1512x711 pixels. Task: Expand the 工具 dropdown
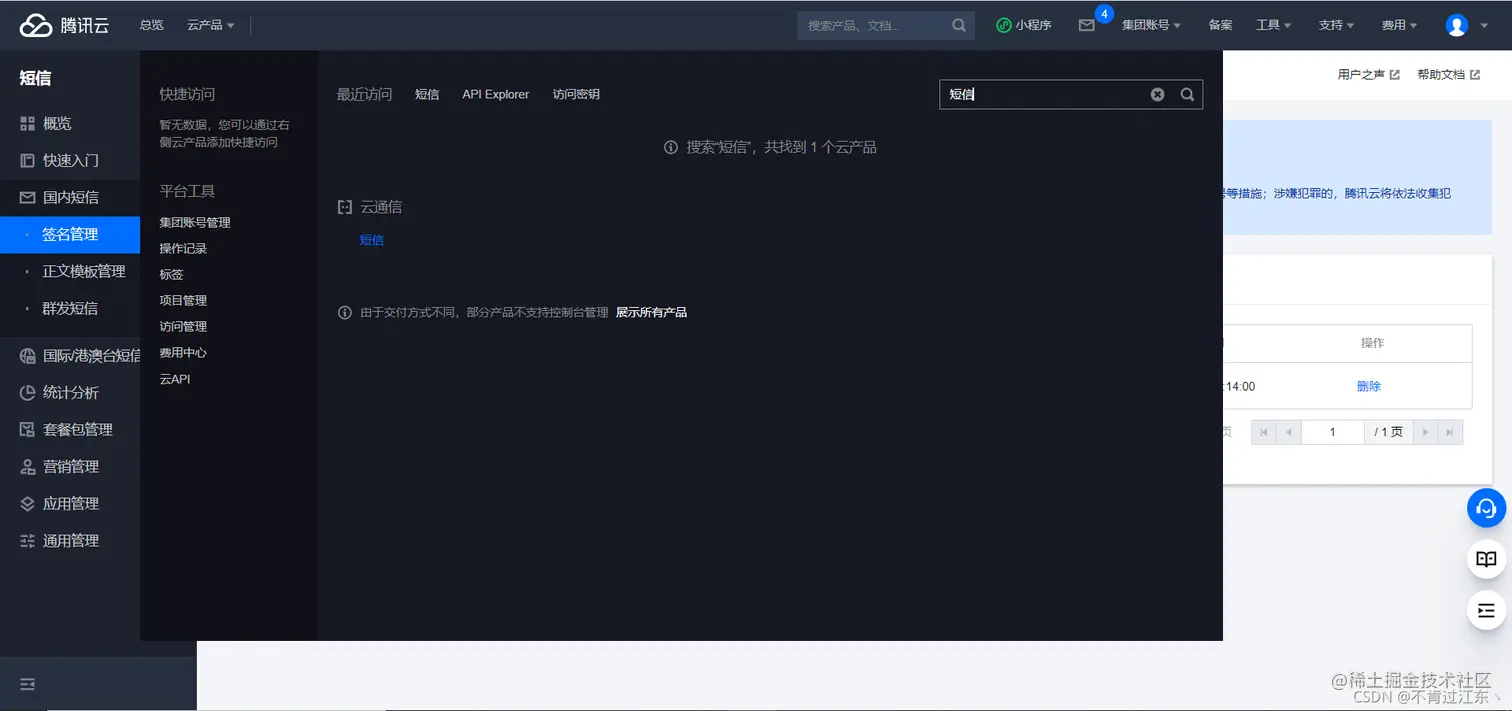point(1273,25)
